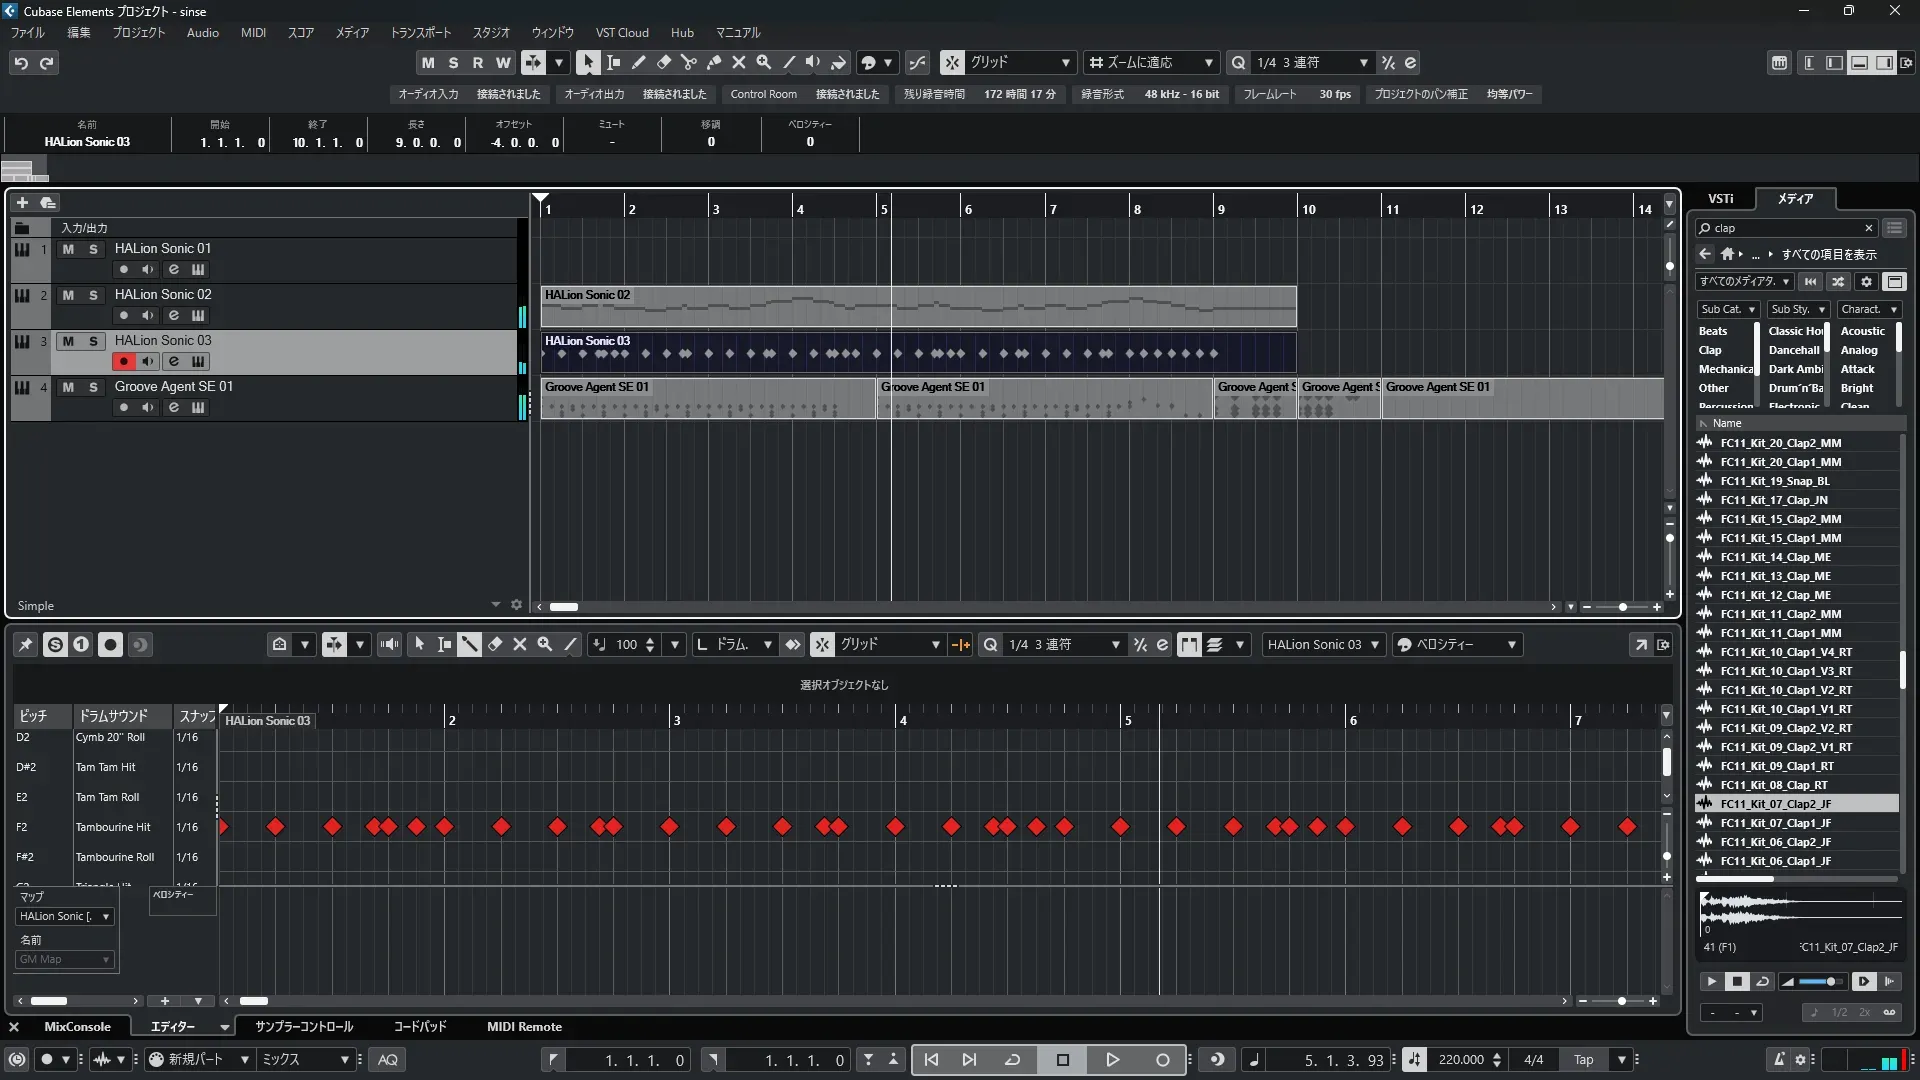
Task: Play the previewed clap sample
Action: pos(1711,982)
